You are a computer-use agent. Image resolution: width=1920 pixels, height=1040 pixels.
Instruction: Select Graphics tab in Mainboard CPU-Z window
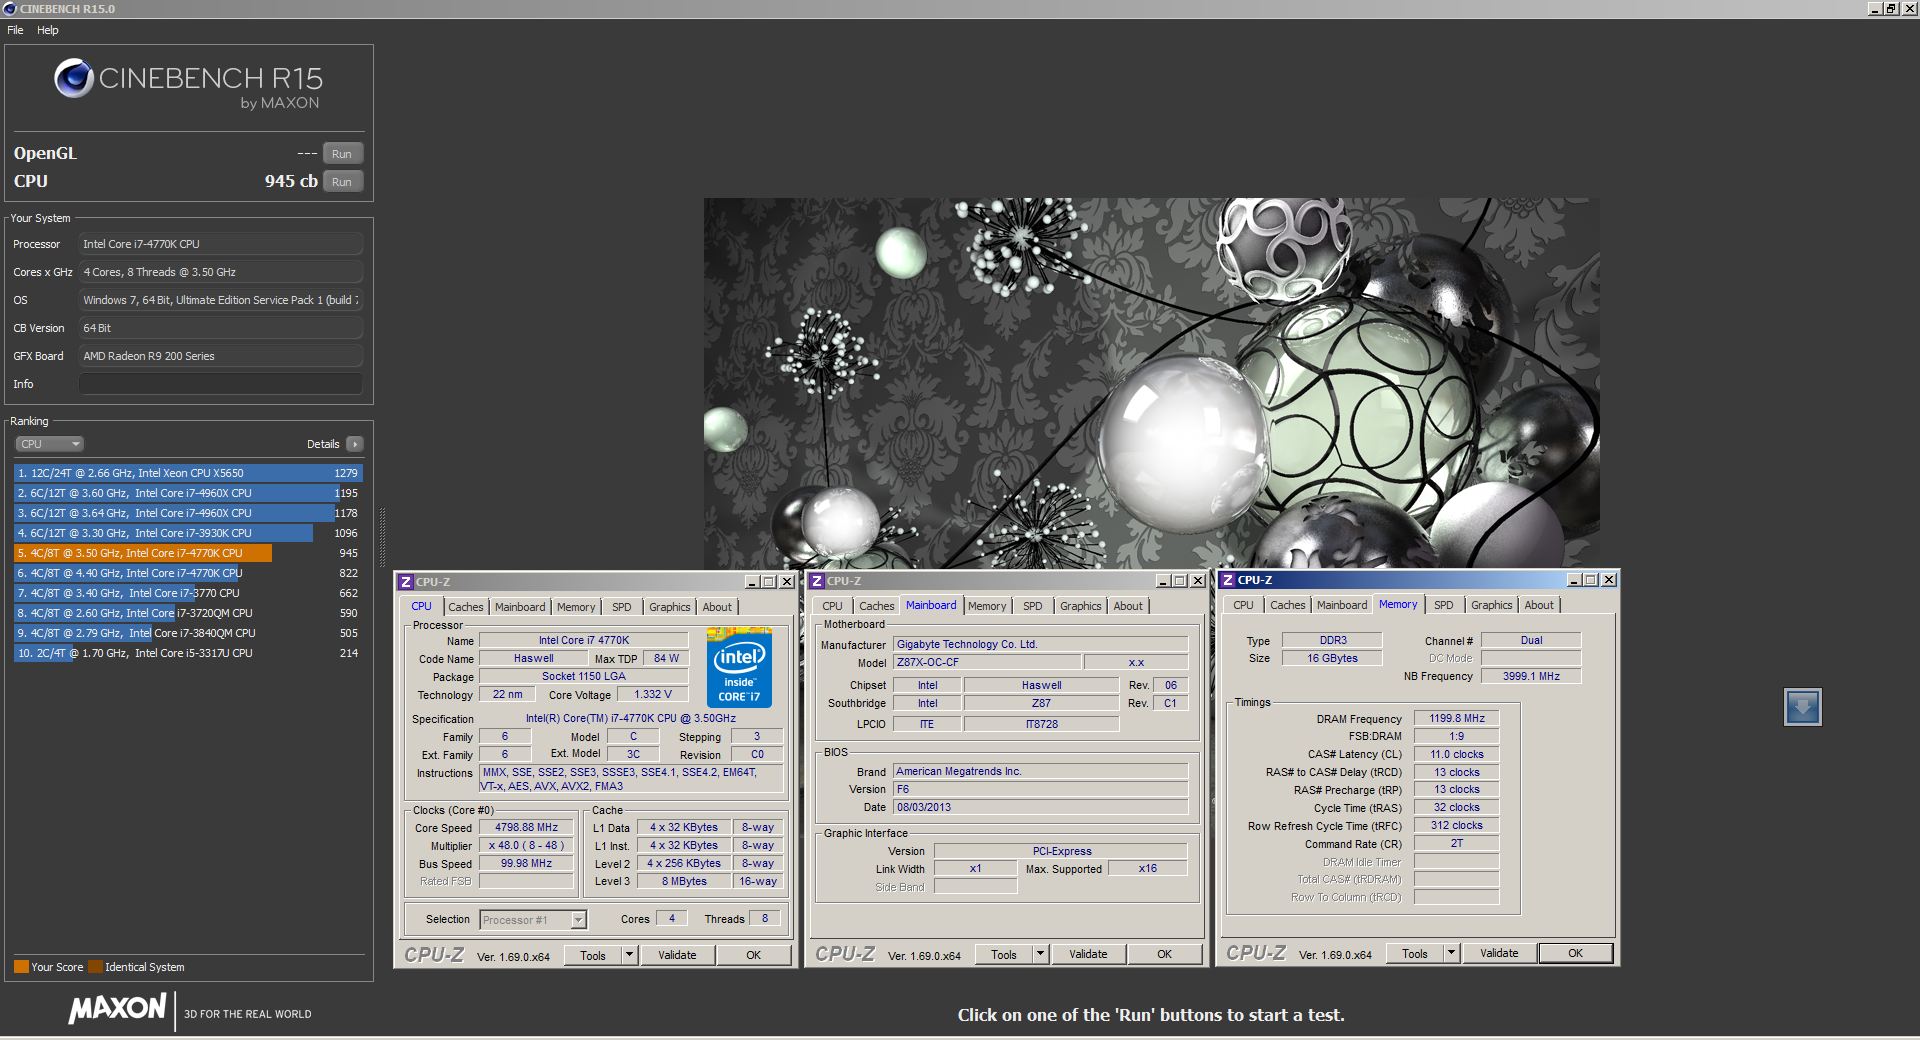click(1080, 606)
